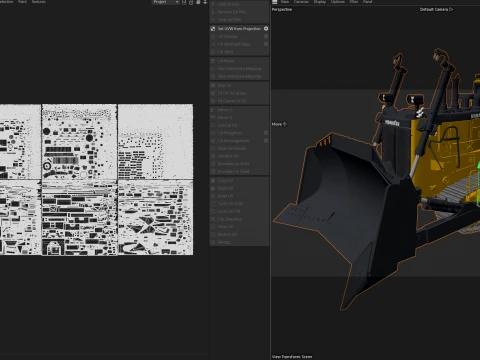
Task: Choose the UV Peeler command
Action: (x=239, y=61)
